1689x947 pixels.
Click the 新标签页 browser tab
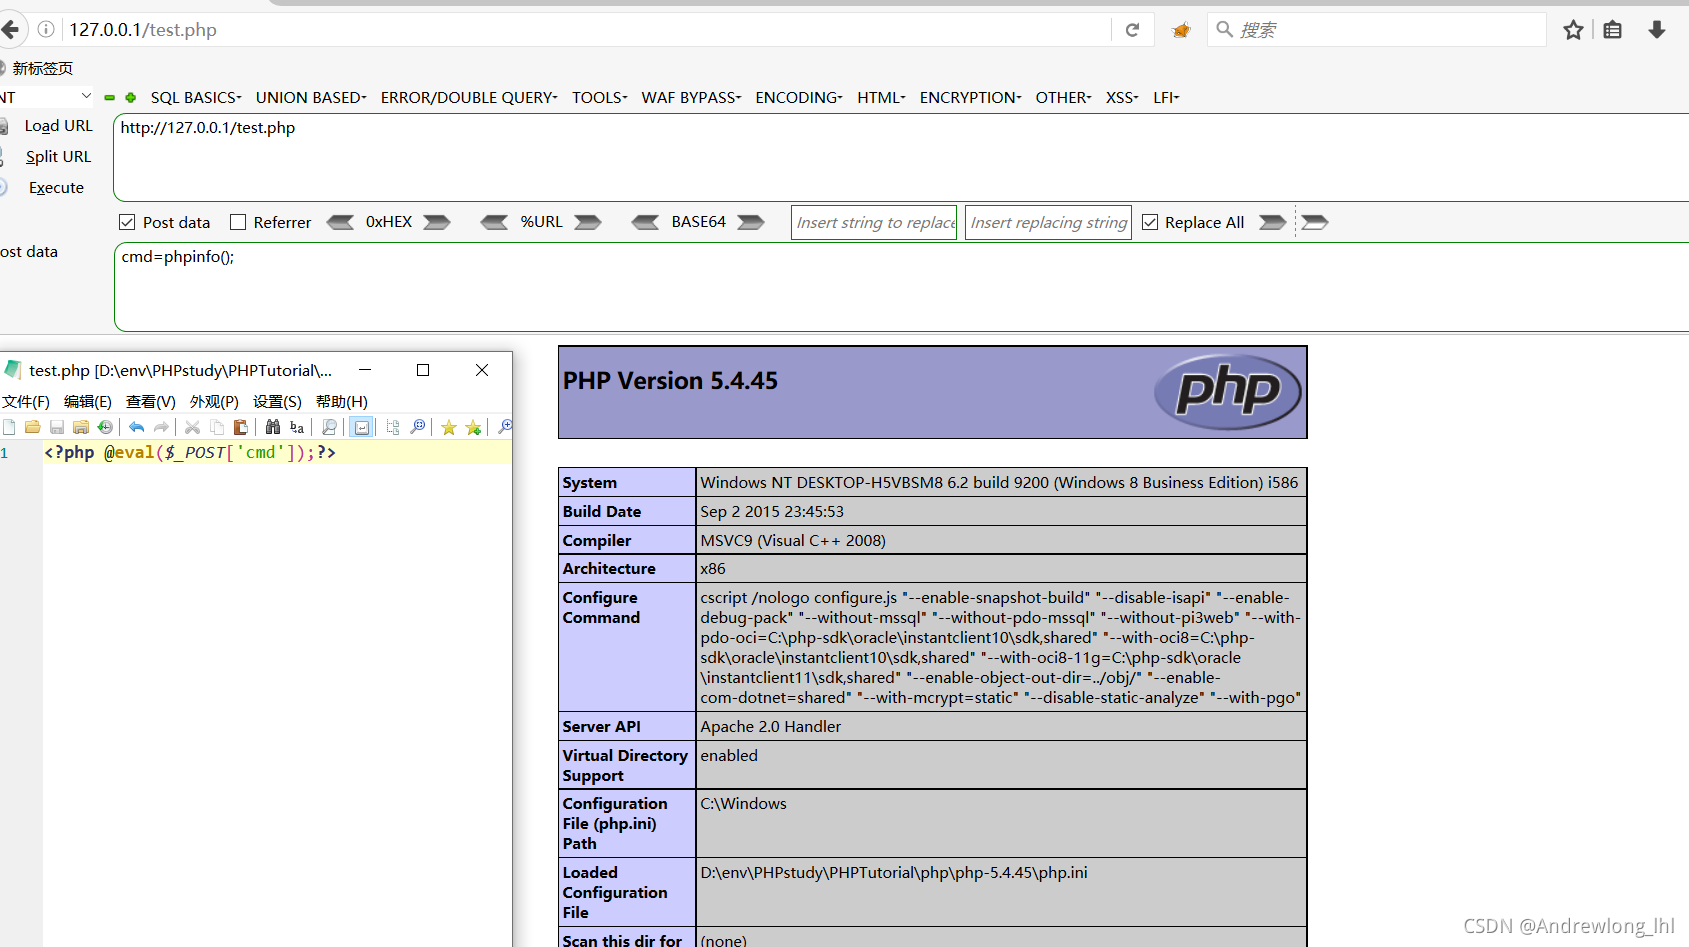(42, 68)
